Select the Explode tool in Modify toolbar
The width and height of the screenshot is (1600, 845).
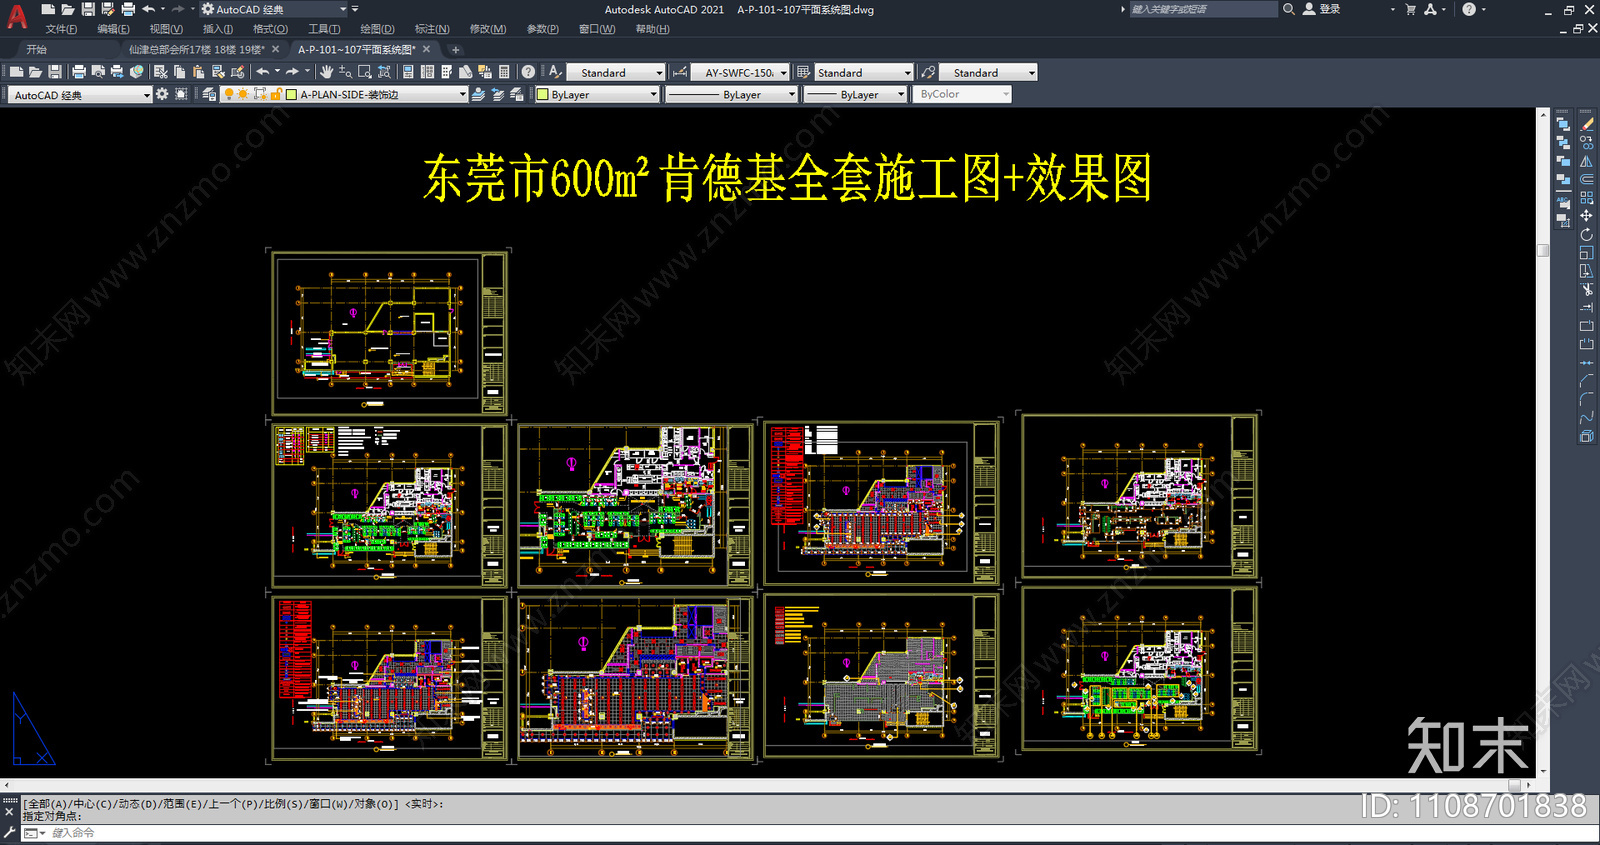1586,436
